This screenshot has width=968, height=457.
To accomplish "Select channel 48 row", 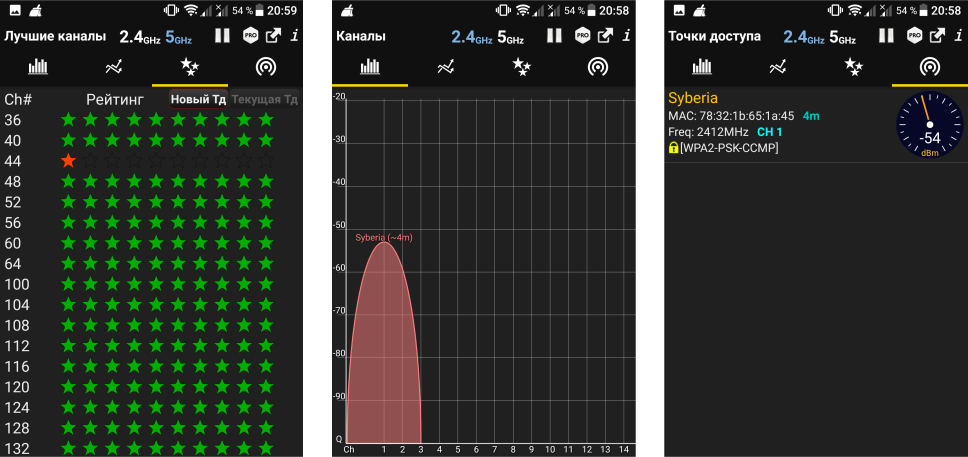I will point(151,182).
